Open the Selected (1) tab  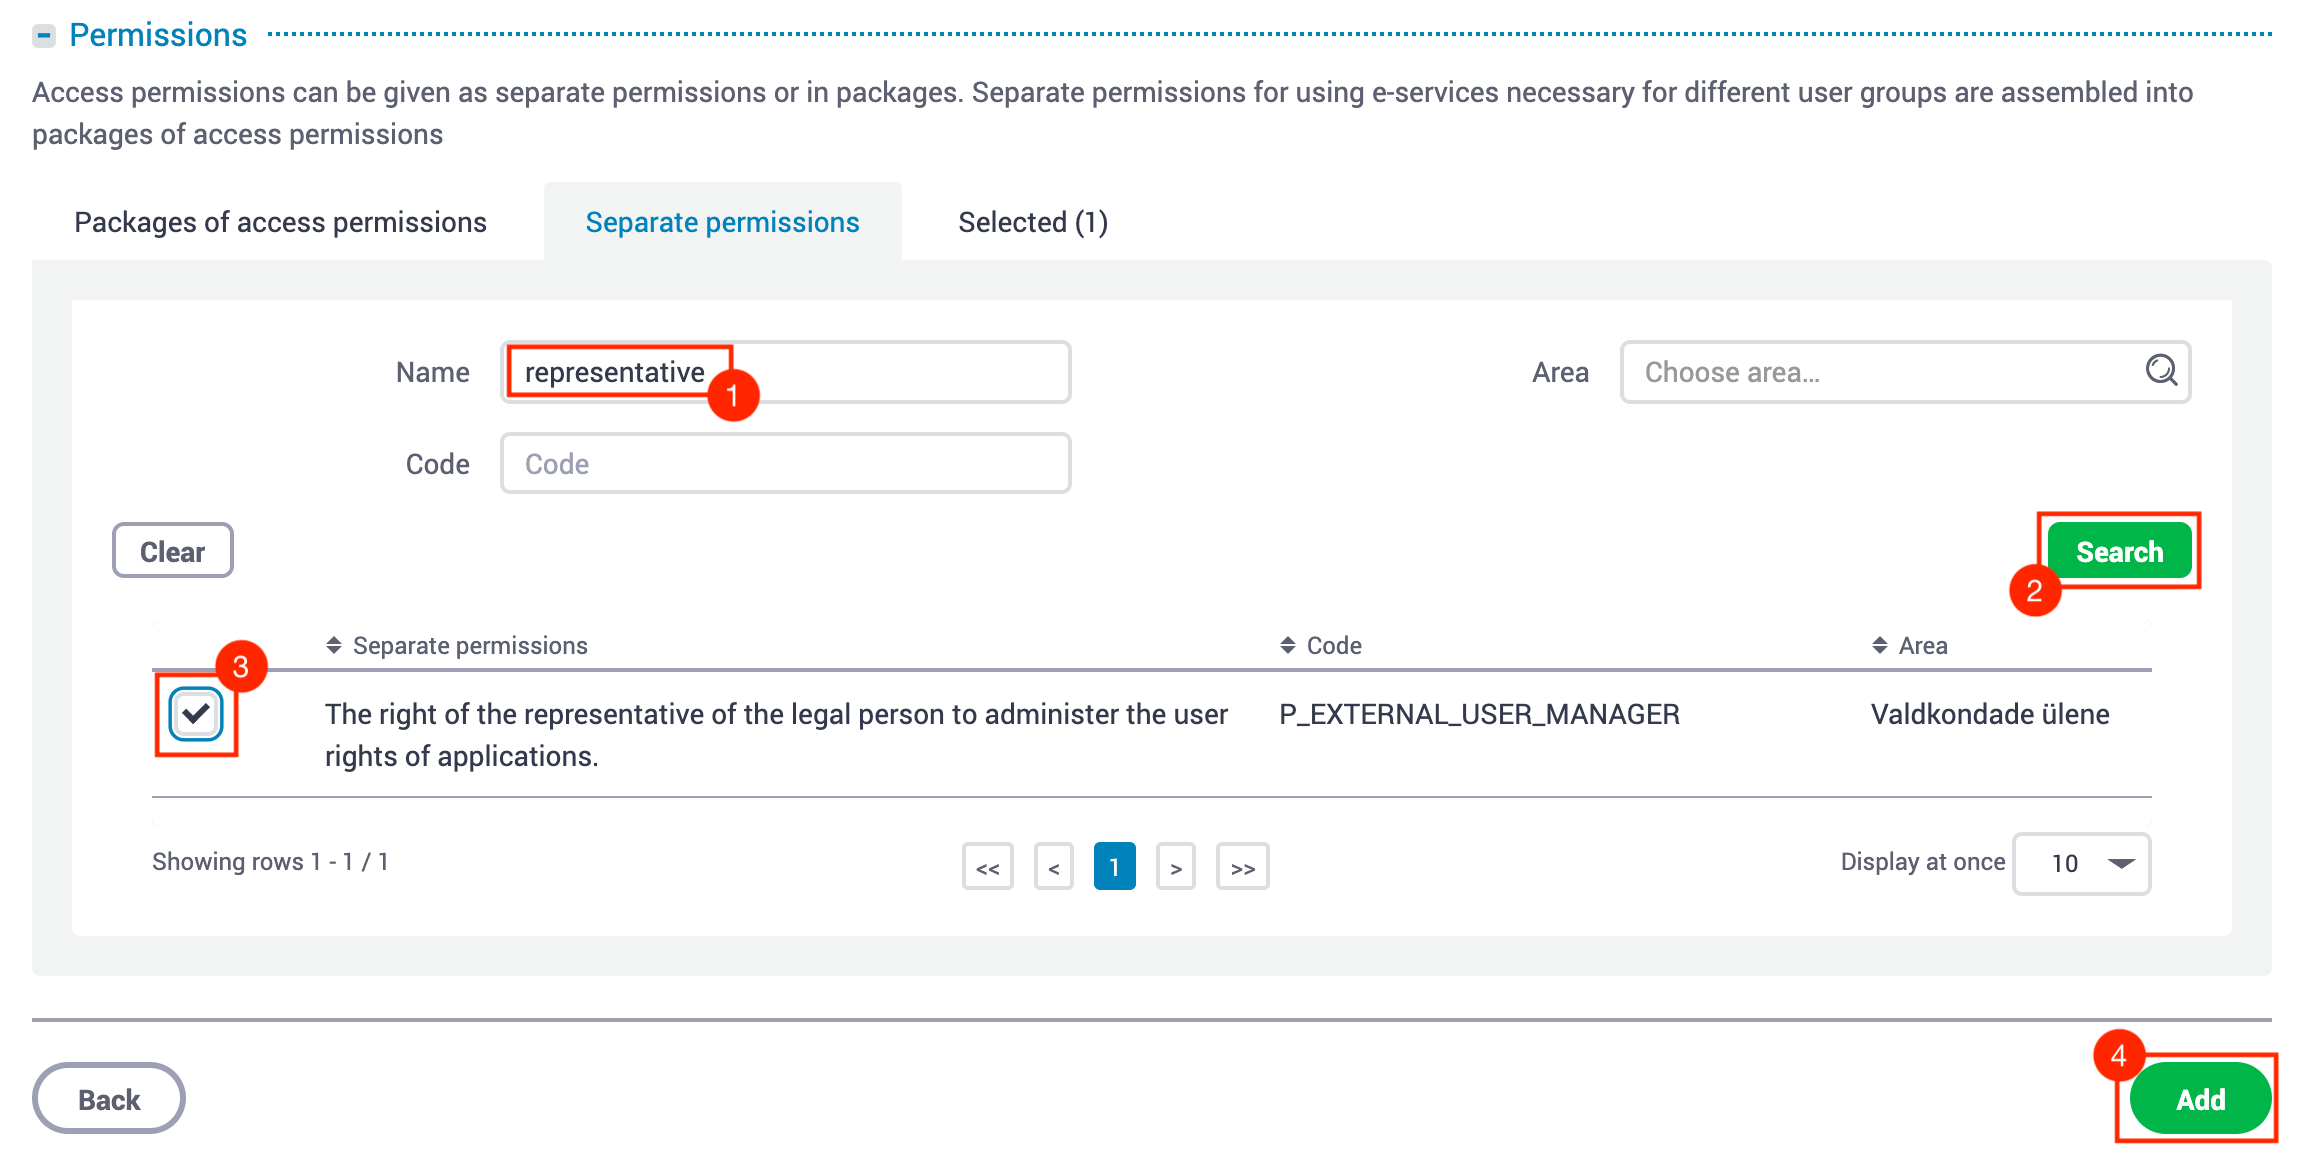click(x=1032, y=221)
